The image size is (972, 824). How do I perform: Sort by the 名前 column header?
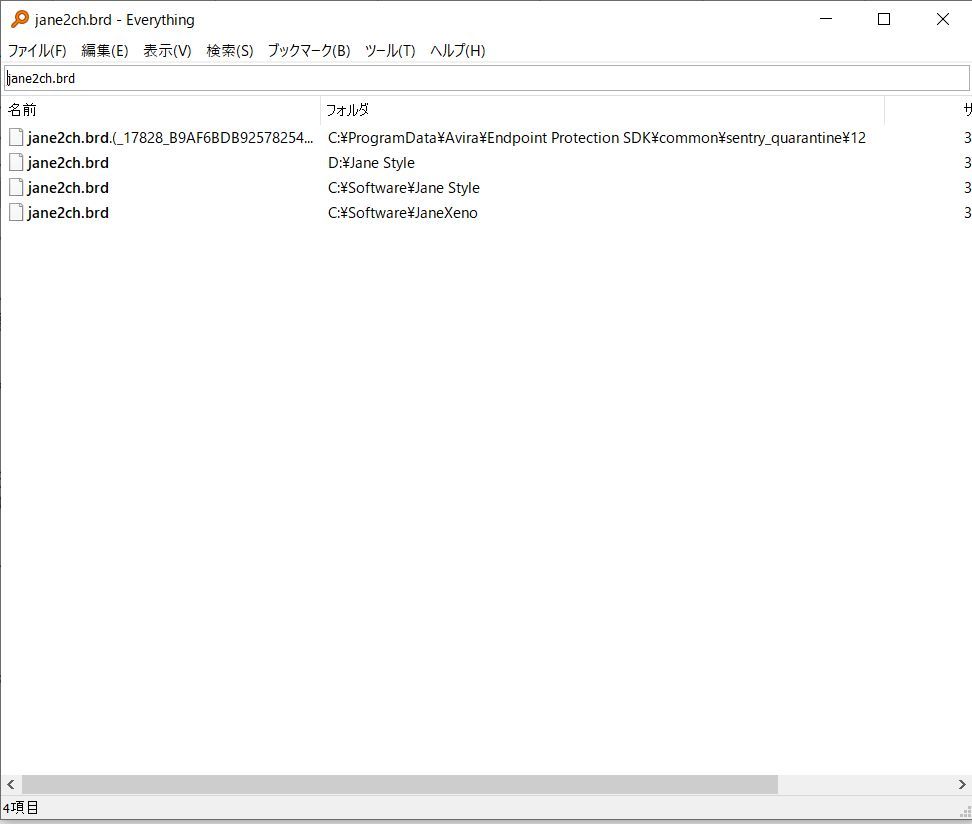pyautogui.click(x=161, y=110)
